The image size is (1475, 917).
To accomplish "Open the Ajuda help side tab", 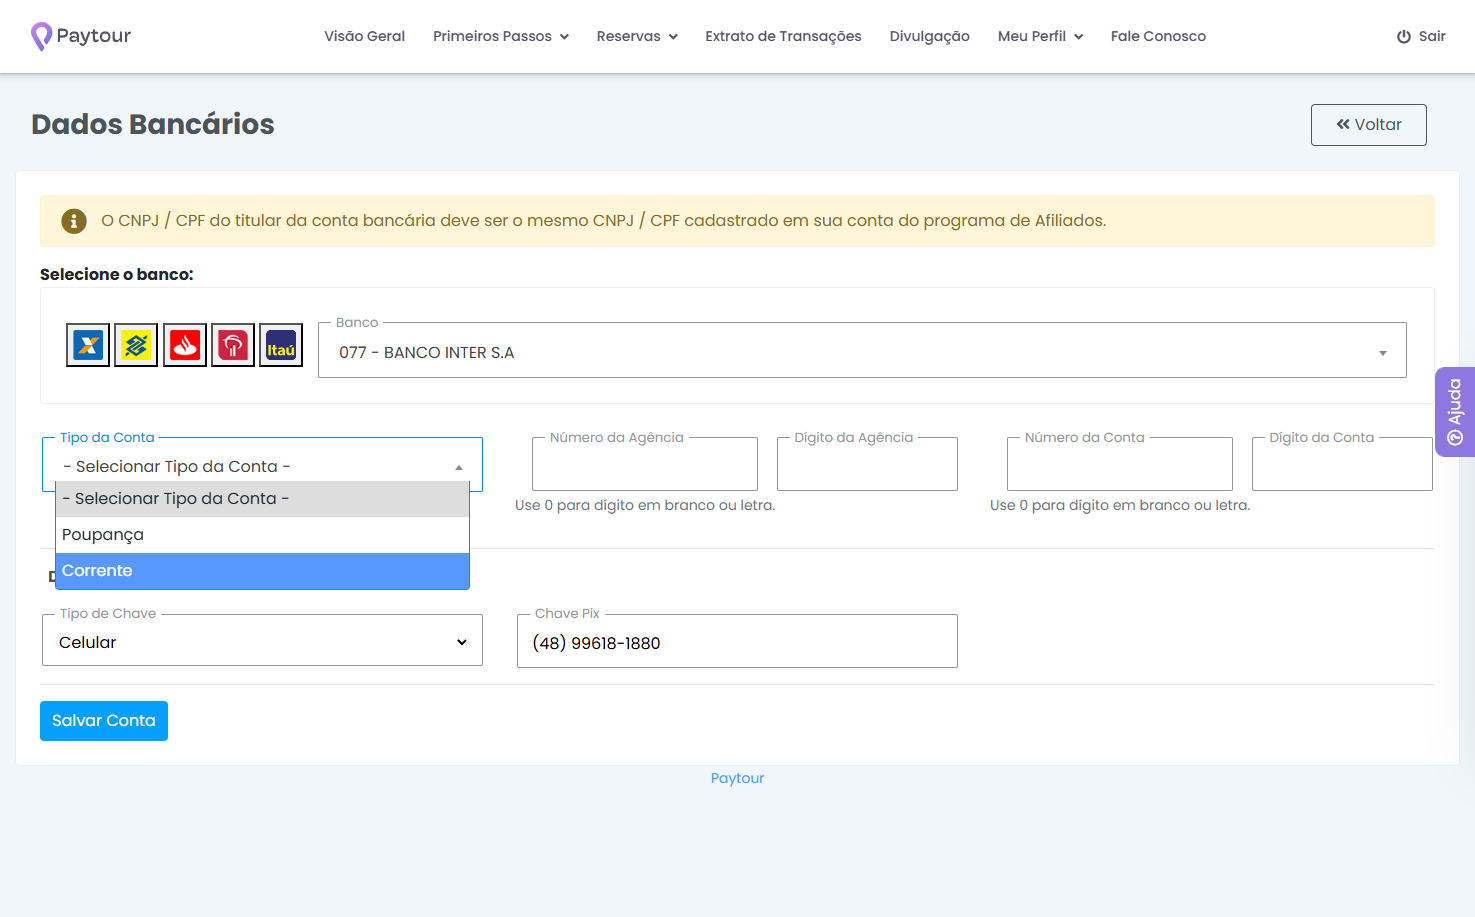I will pos(1455,412).
